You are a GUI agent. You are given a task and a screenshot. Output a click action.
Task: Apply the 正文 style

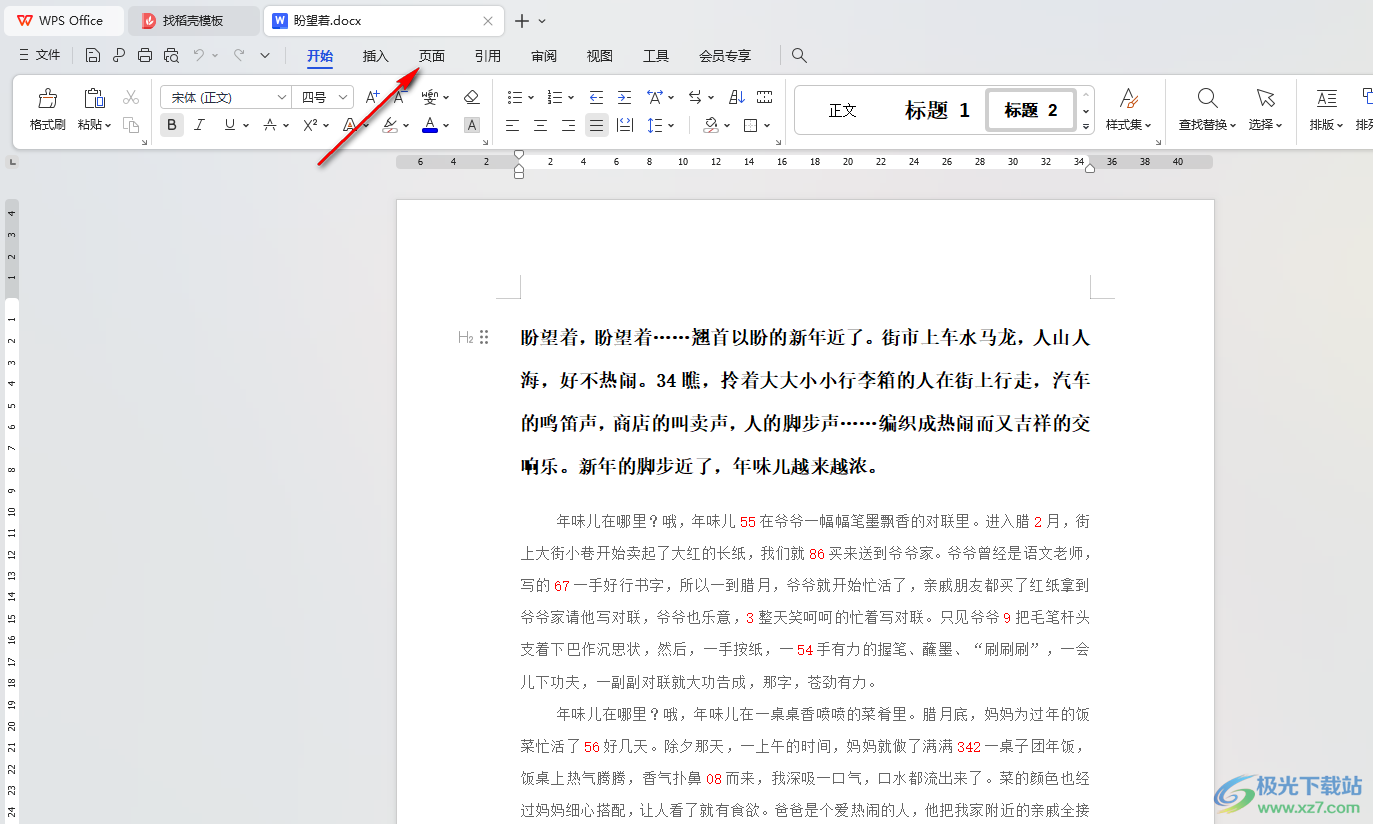(x=843, y=110)
